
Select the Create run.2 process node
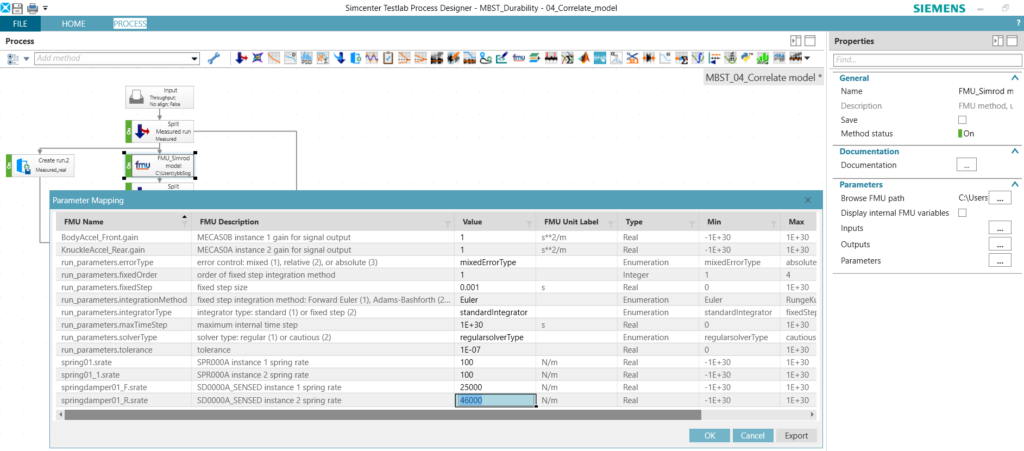coord(40,164)
